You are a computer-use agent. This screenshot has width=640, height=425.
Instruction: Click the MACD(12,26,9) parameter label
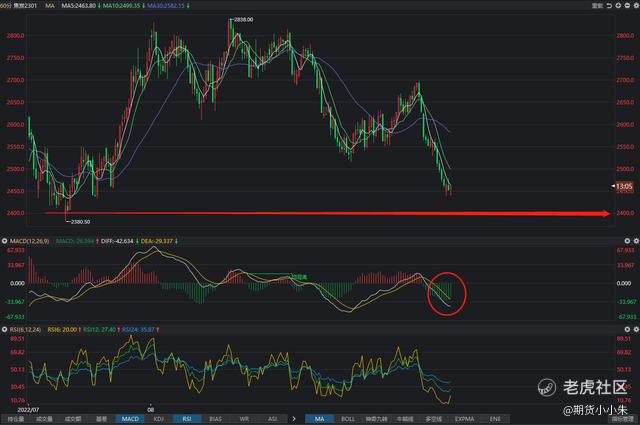coord(22,241)
